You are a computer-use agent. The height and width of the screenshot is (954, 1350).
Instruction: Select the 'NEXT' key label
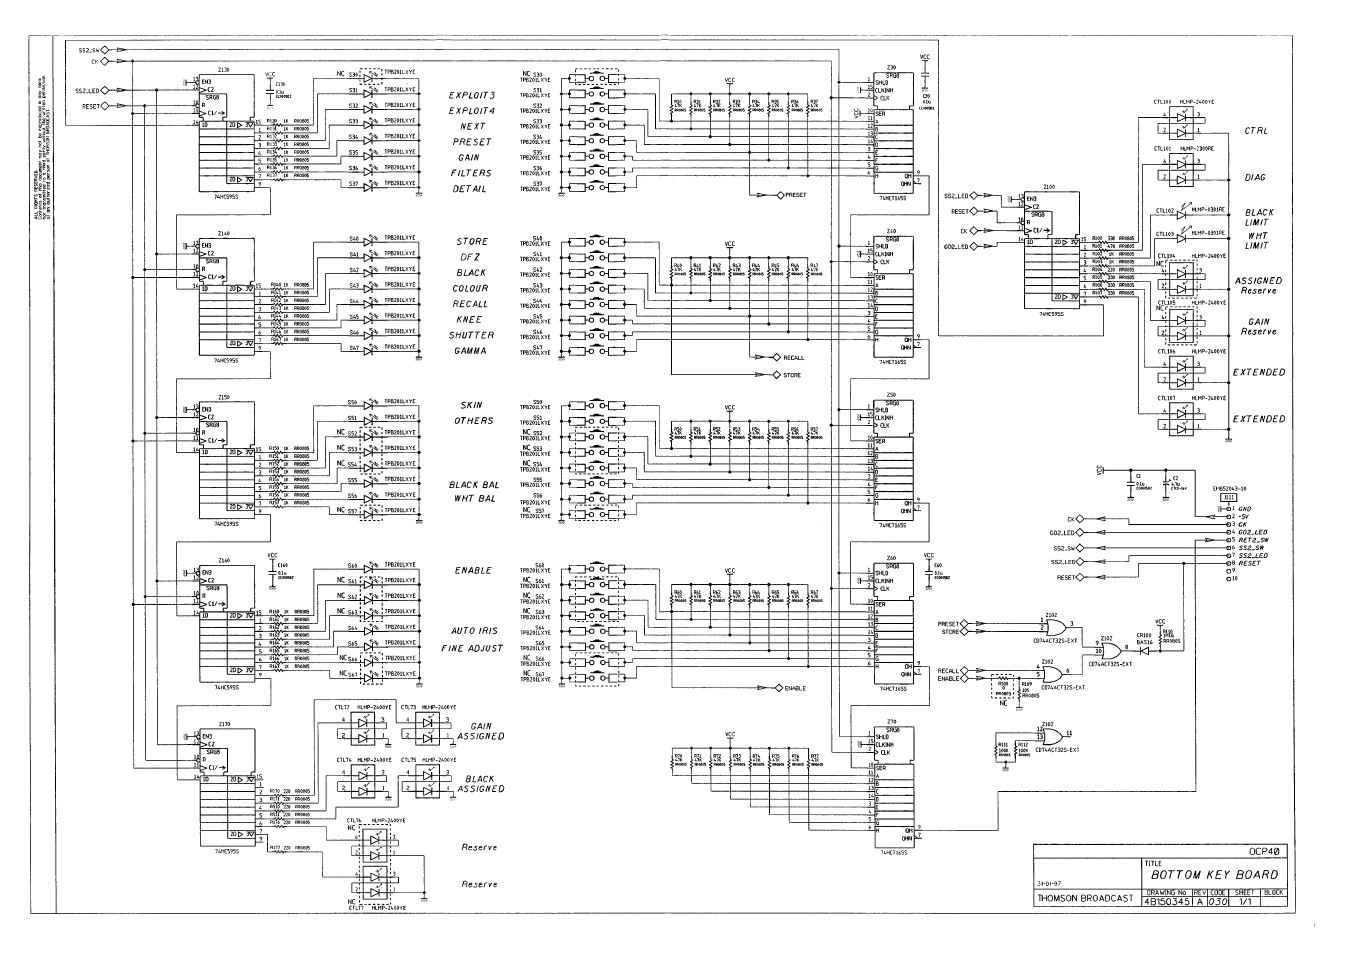click(473, 126)
